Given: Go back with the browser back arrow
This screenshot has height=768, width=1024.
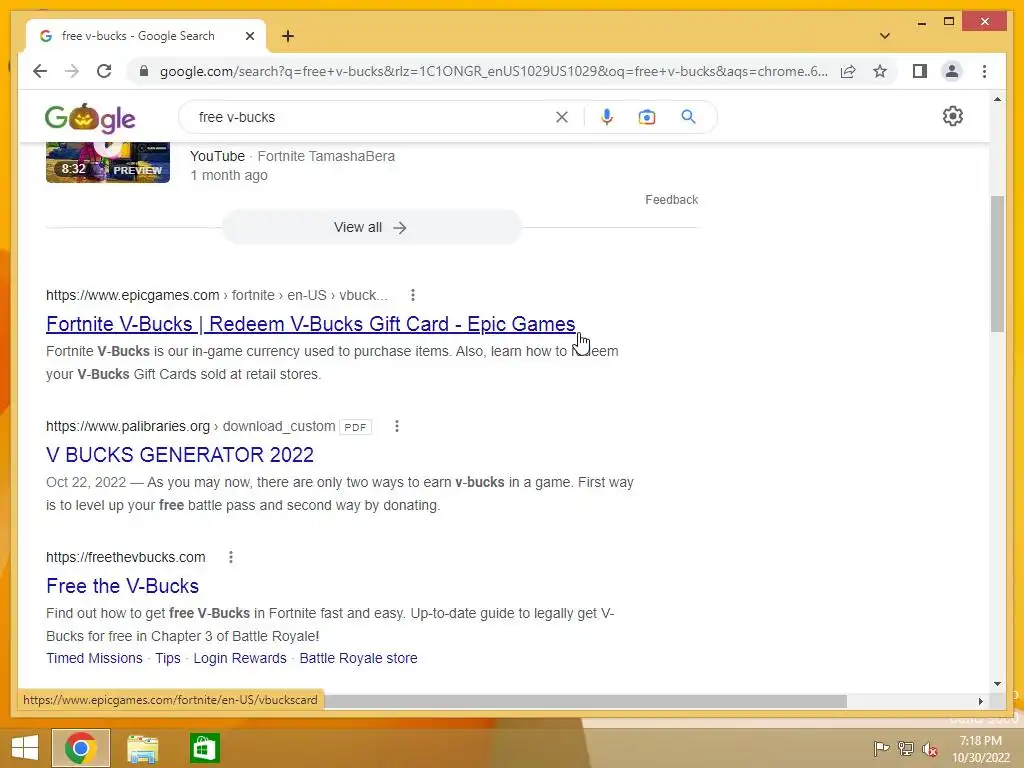Looking at the screenshot, I should pyautogui.click(x=40, y=71).
